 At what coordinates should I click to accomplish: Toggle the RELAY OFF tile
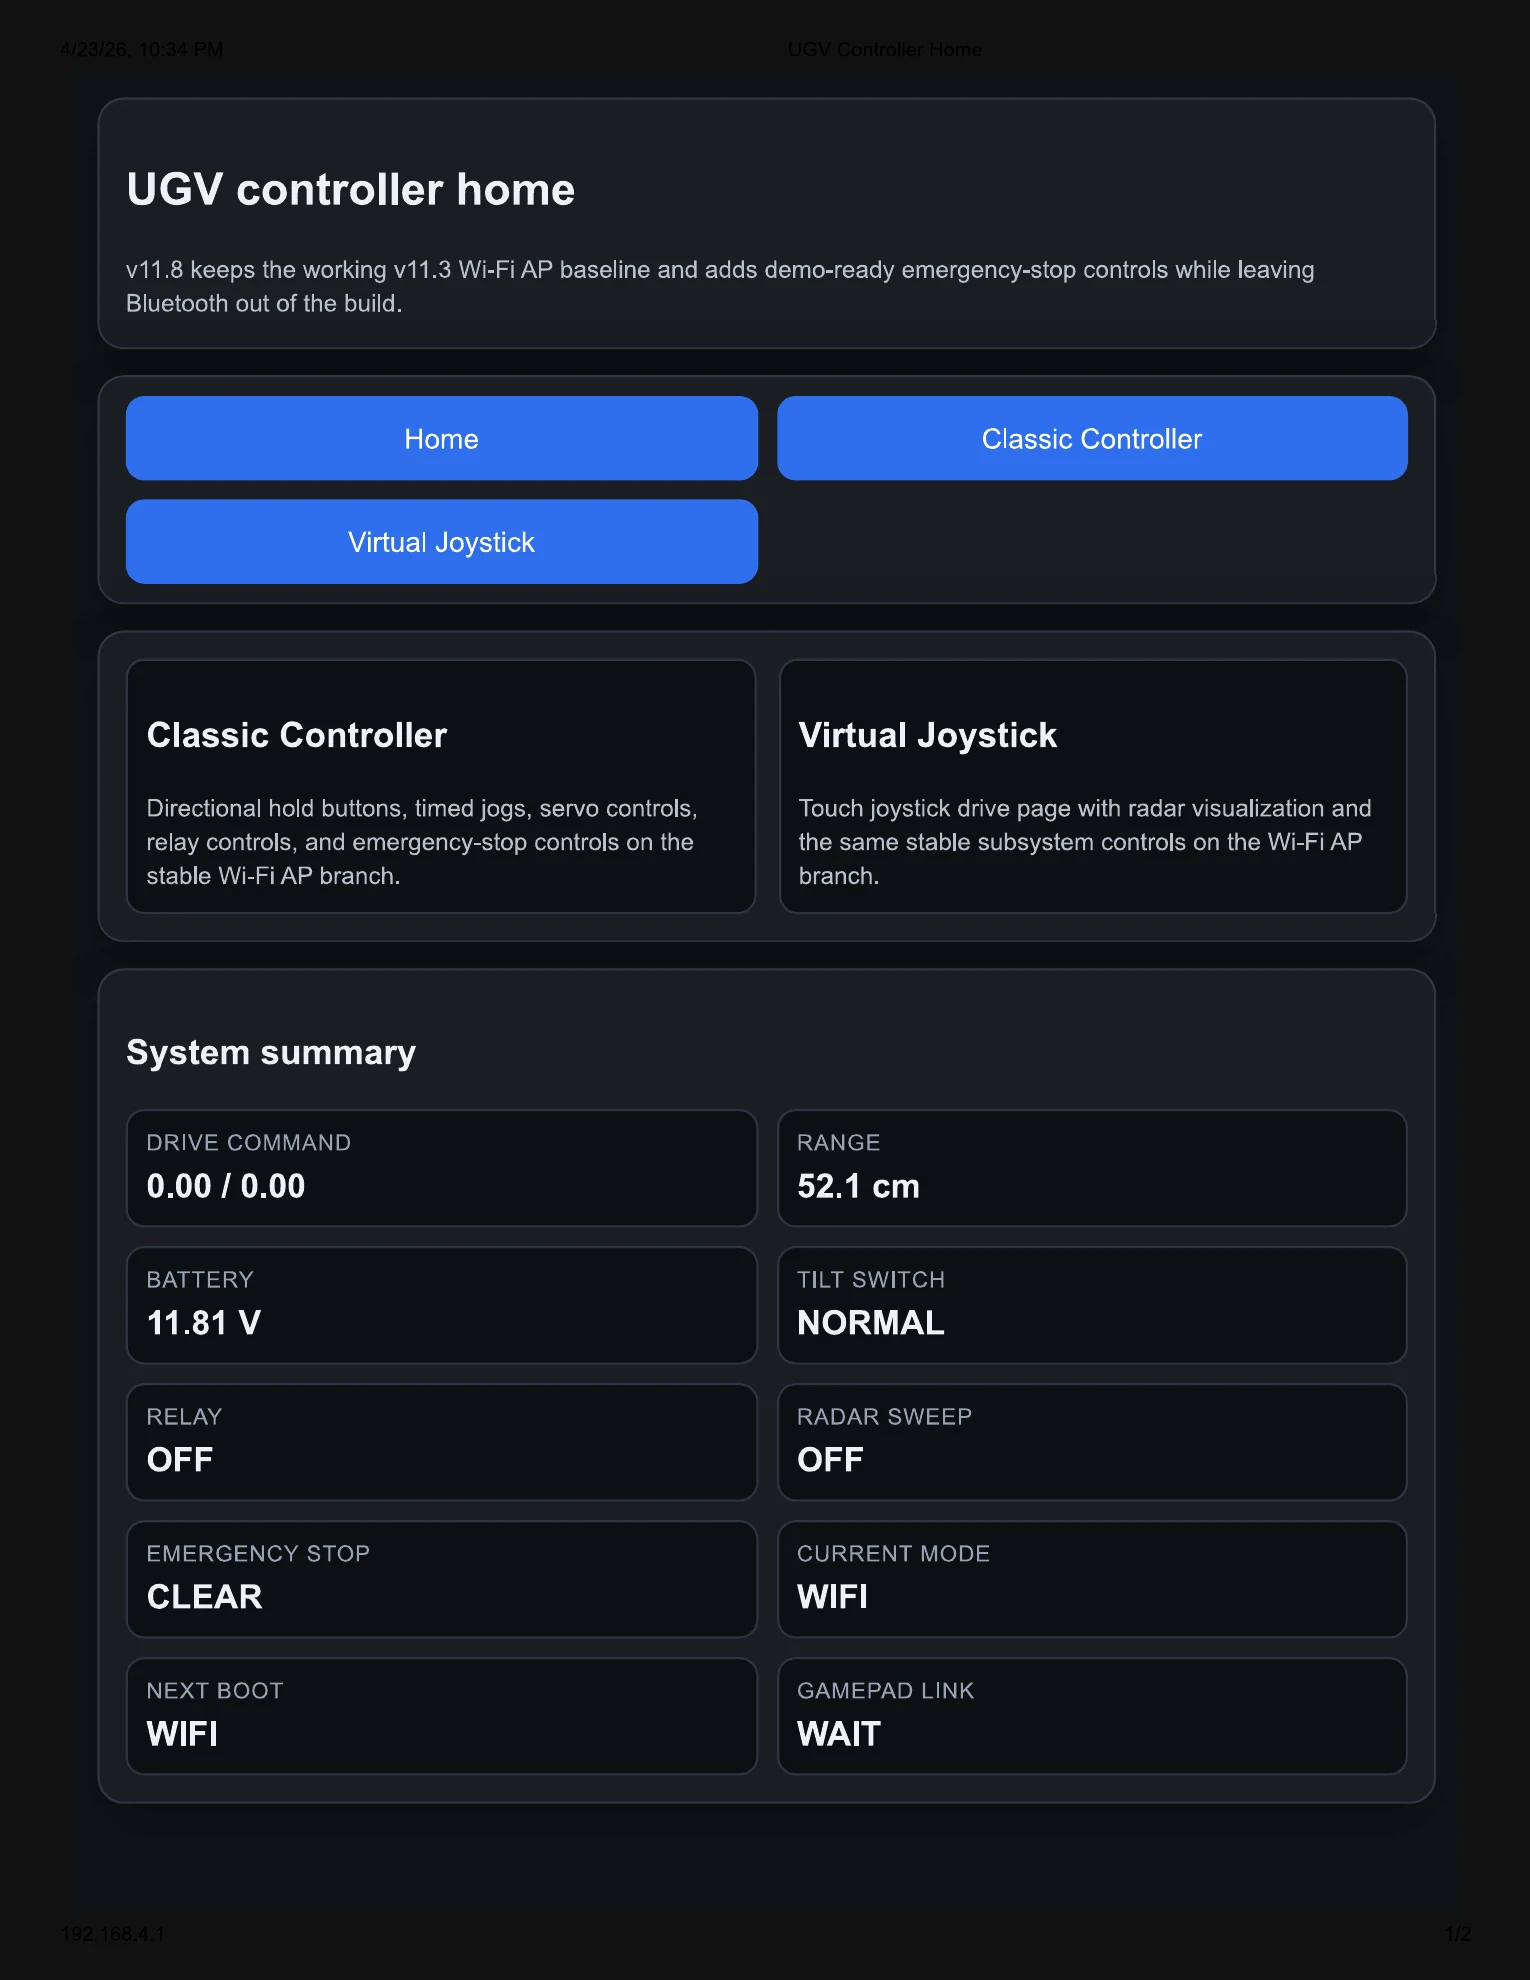441,1442
